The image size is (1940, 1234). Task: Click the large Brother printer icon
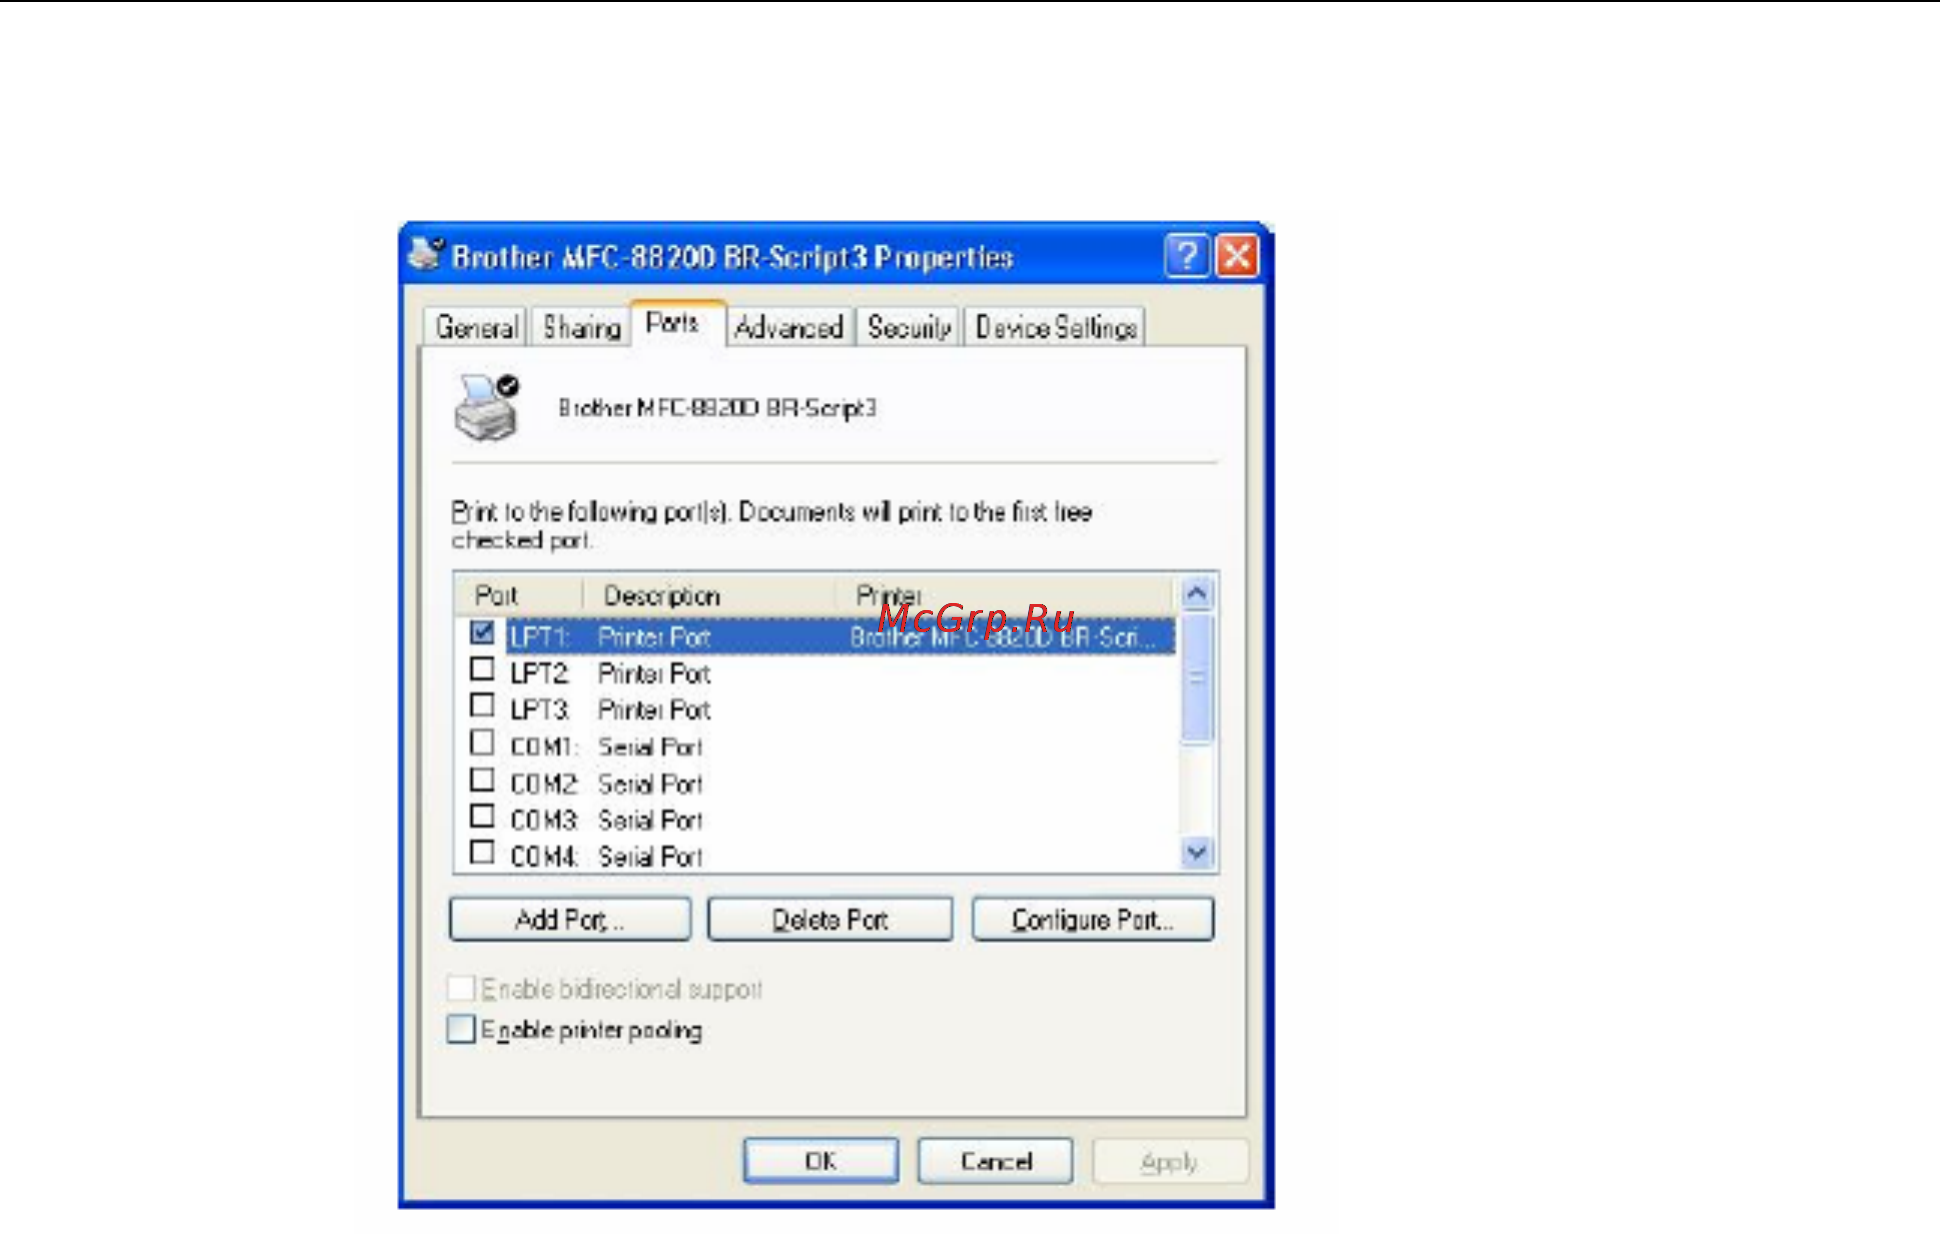488,408
